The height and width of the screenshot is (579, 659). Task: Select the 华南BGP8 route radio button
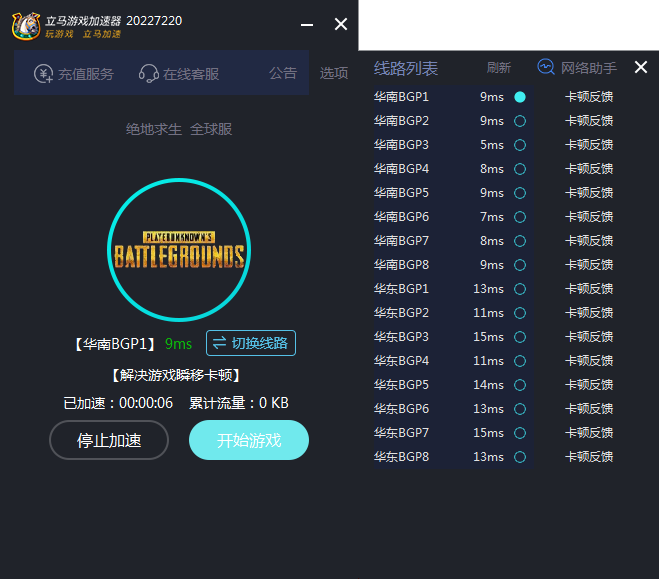click(520, 265)
